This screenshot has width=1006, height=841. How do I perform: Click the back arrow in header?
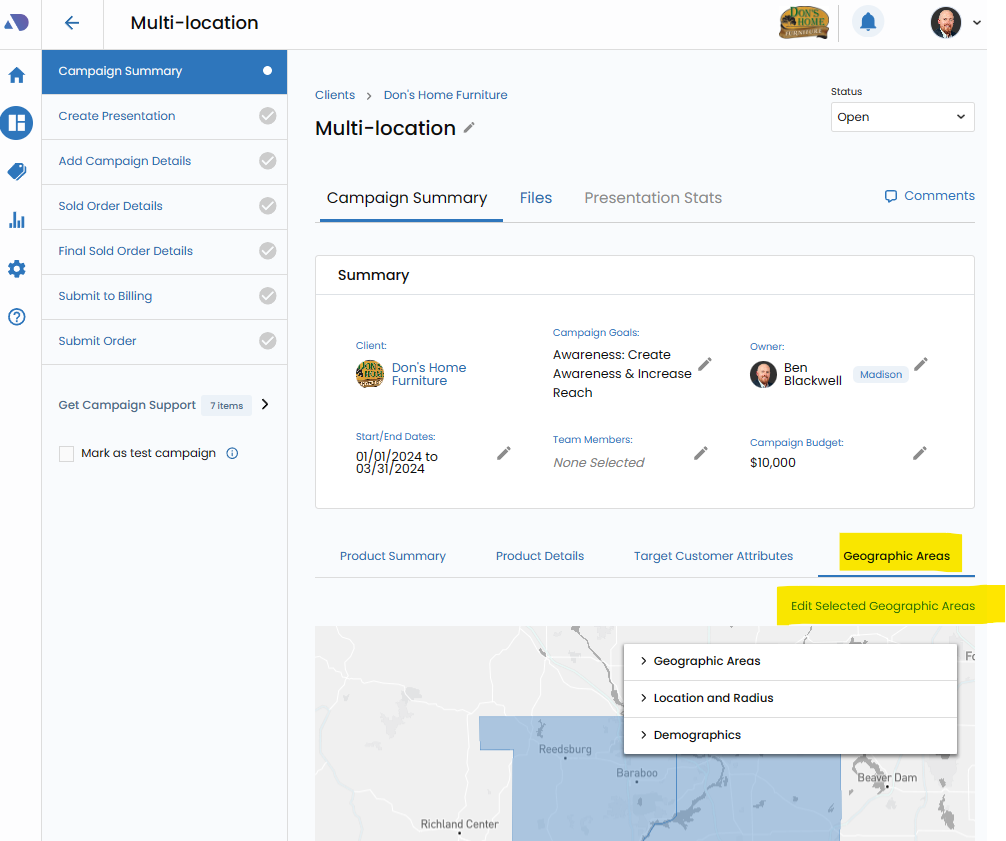pos(71,23)
